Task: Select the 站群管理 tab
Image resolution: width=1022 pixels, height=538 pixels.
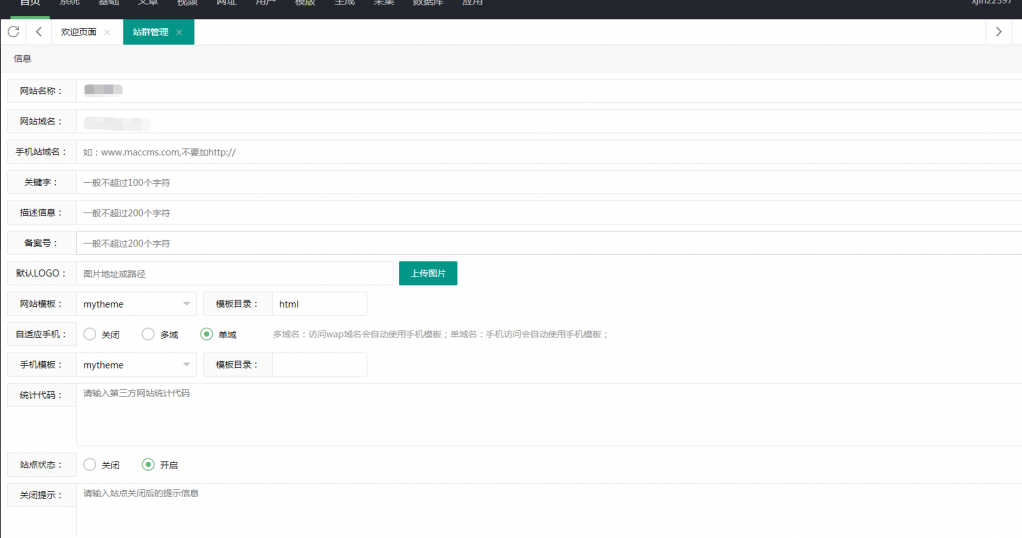Action: point(151,32)
